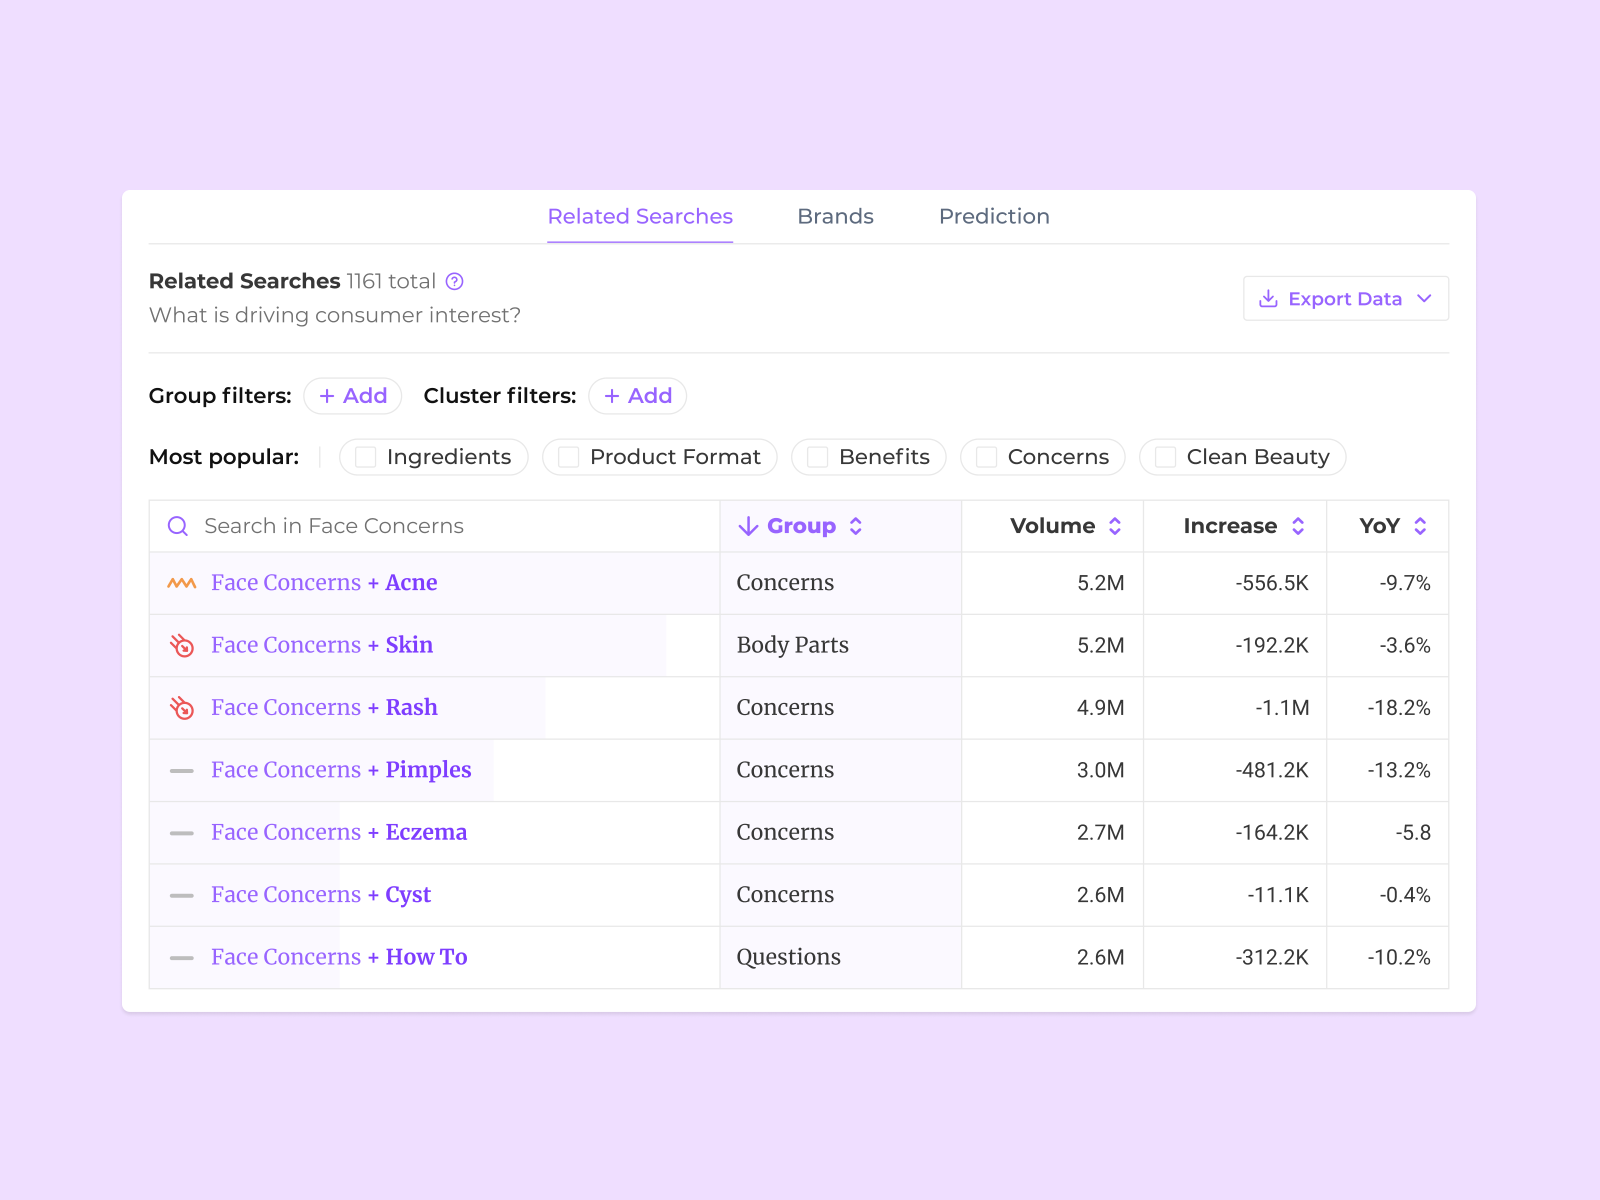Click the rising trend icon beside Face Concerns + Acne
This screenshot has width=1600, height=1200.
pyautogui.click(x=181, y=582)
